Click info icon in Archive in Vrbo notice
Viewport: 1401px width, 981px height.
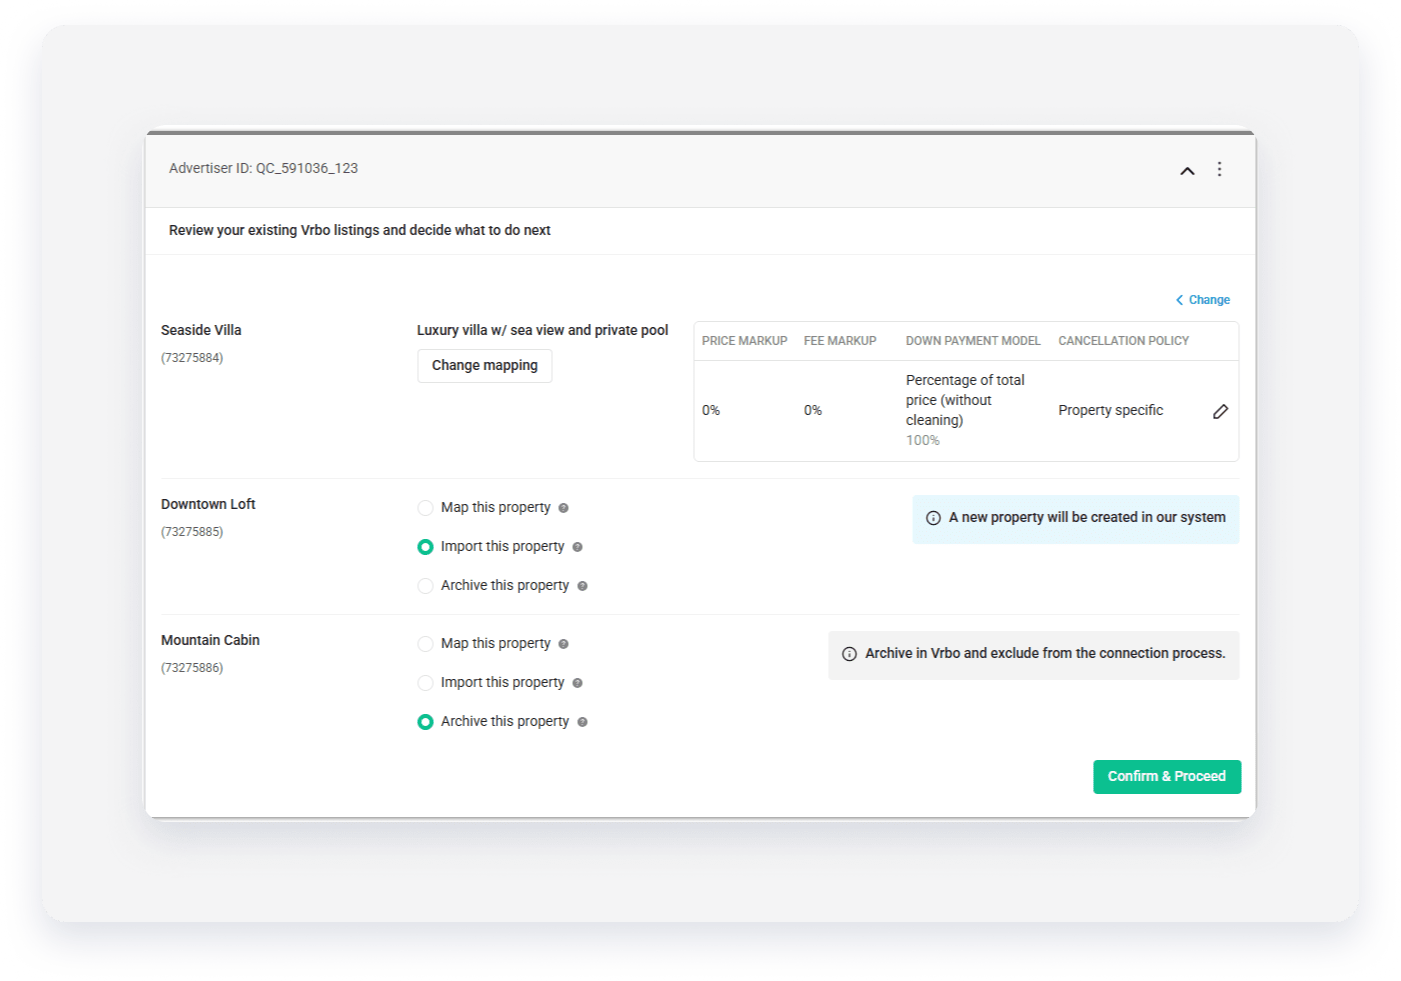coord(849,654)
